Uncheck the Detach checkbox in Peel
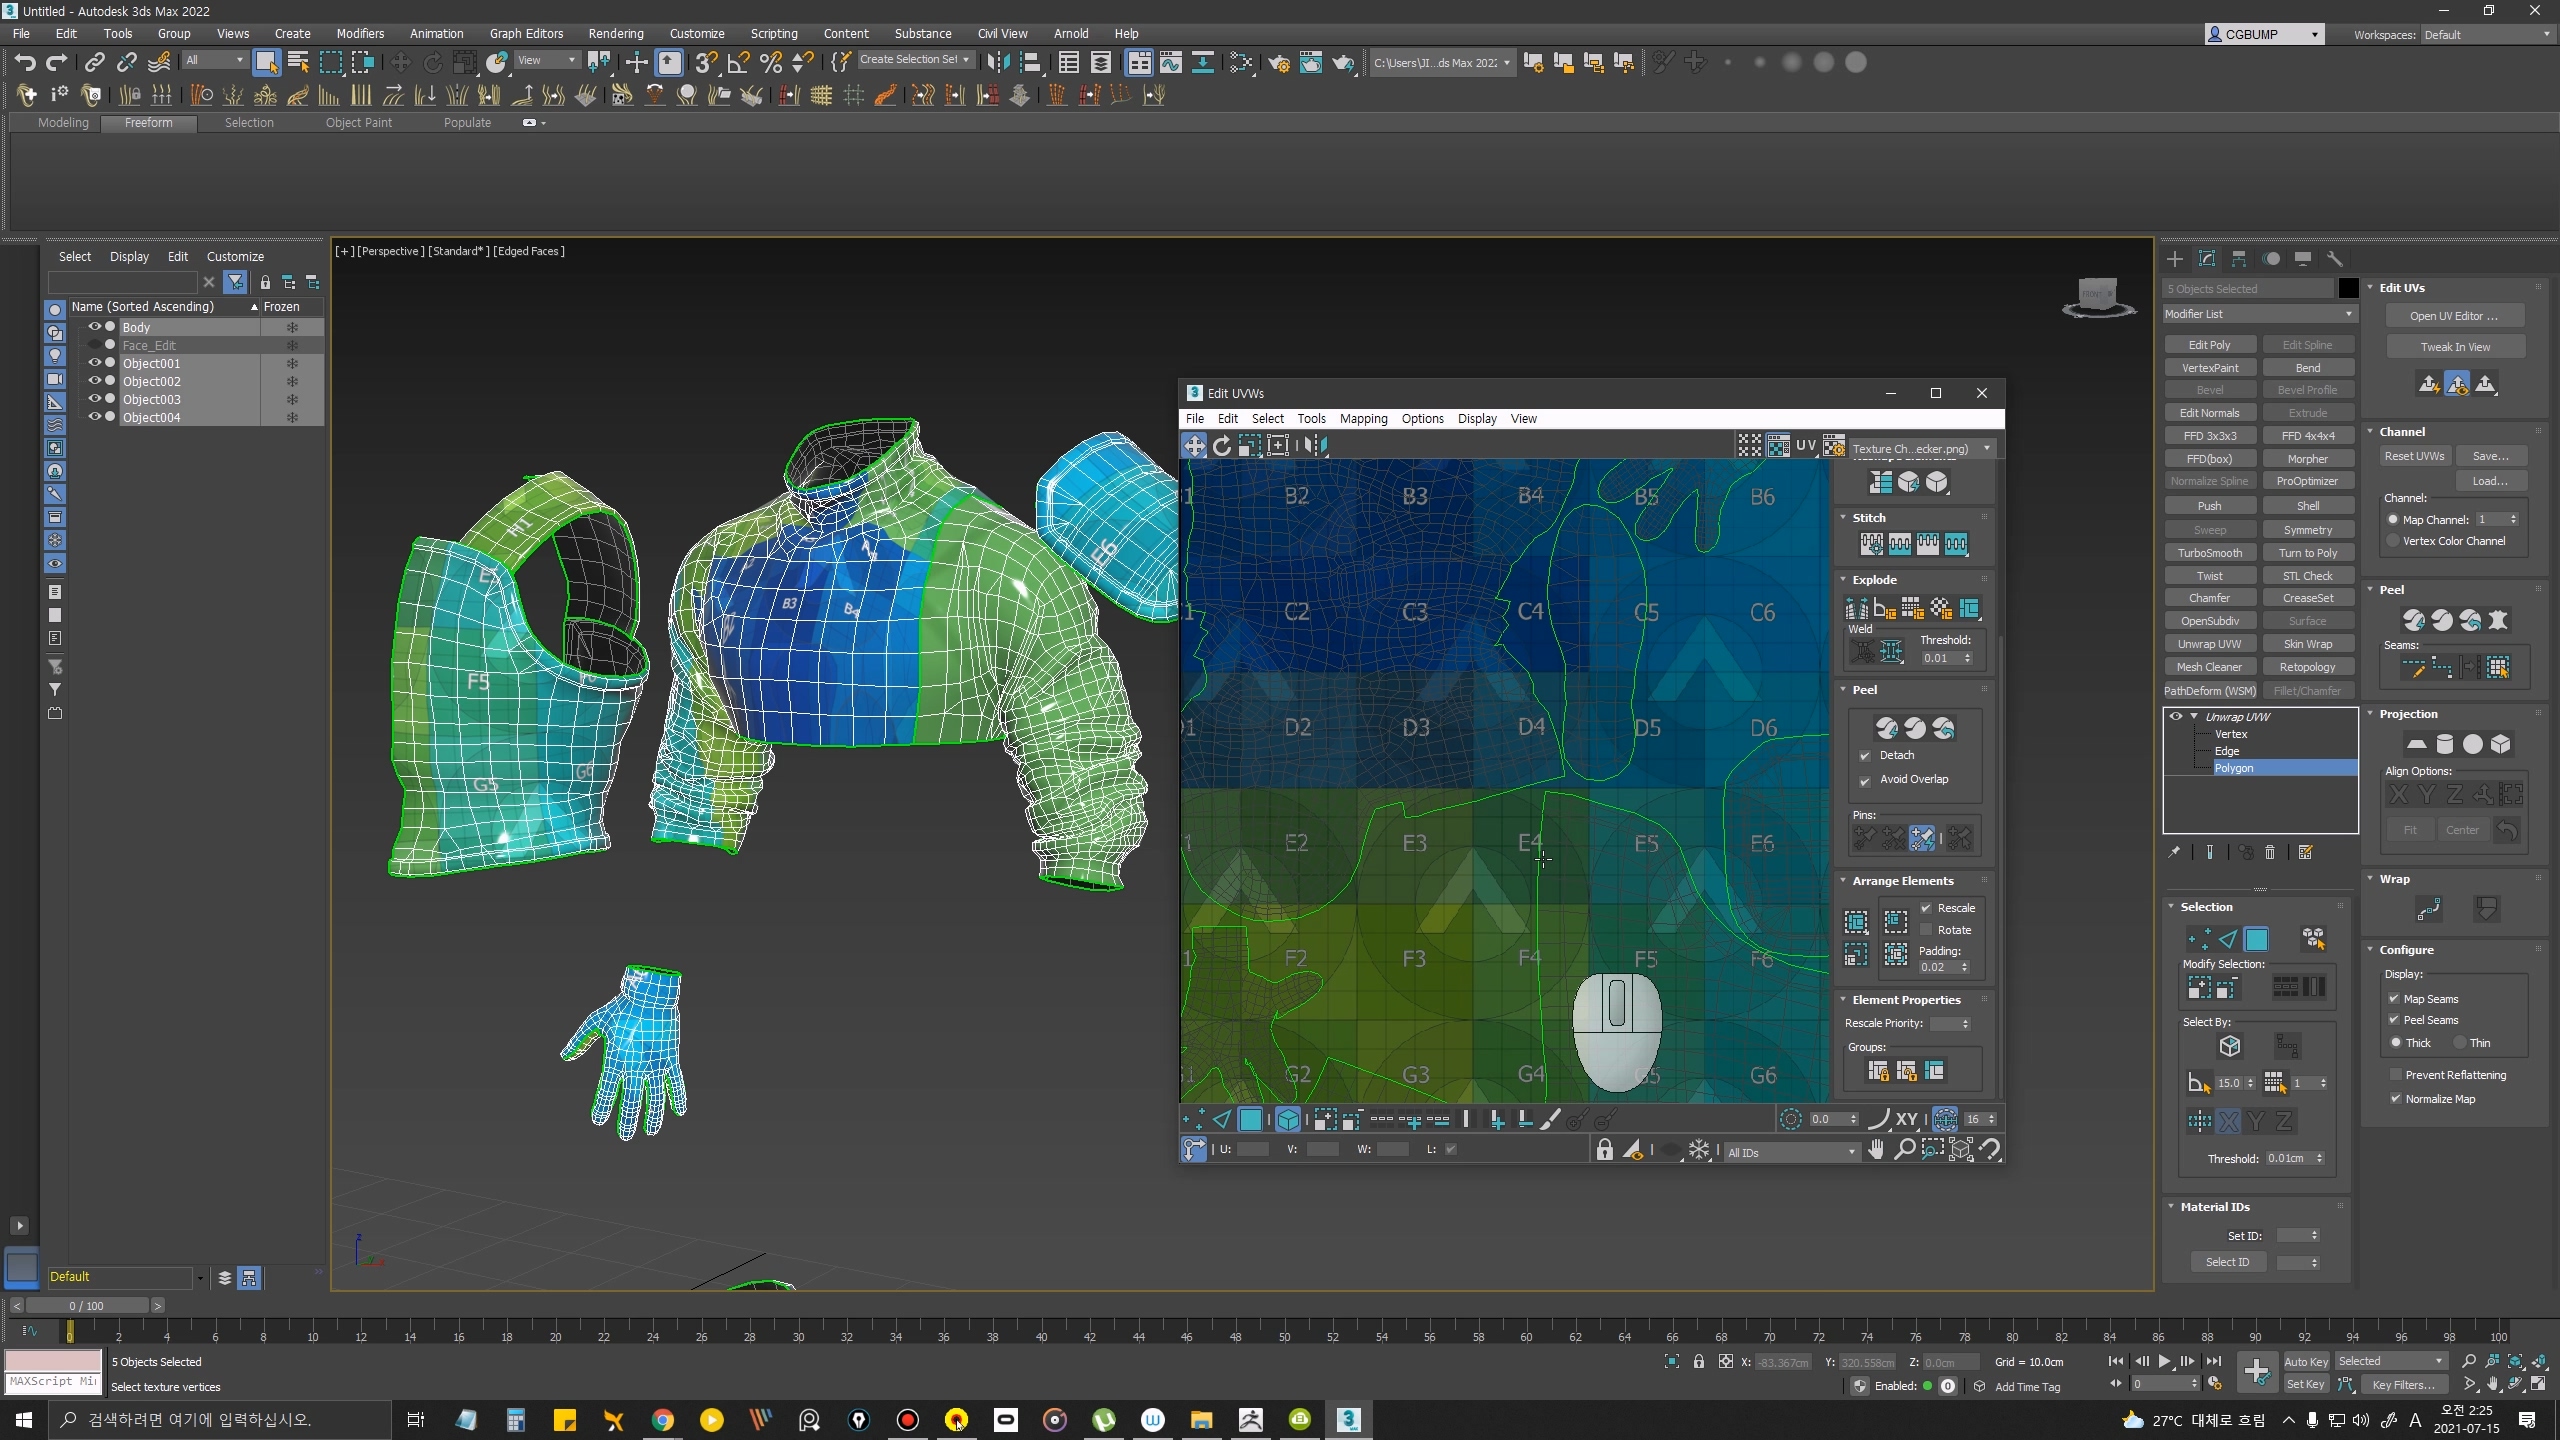 pyautogui.click(x=1865, y=756)
